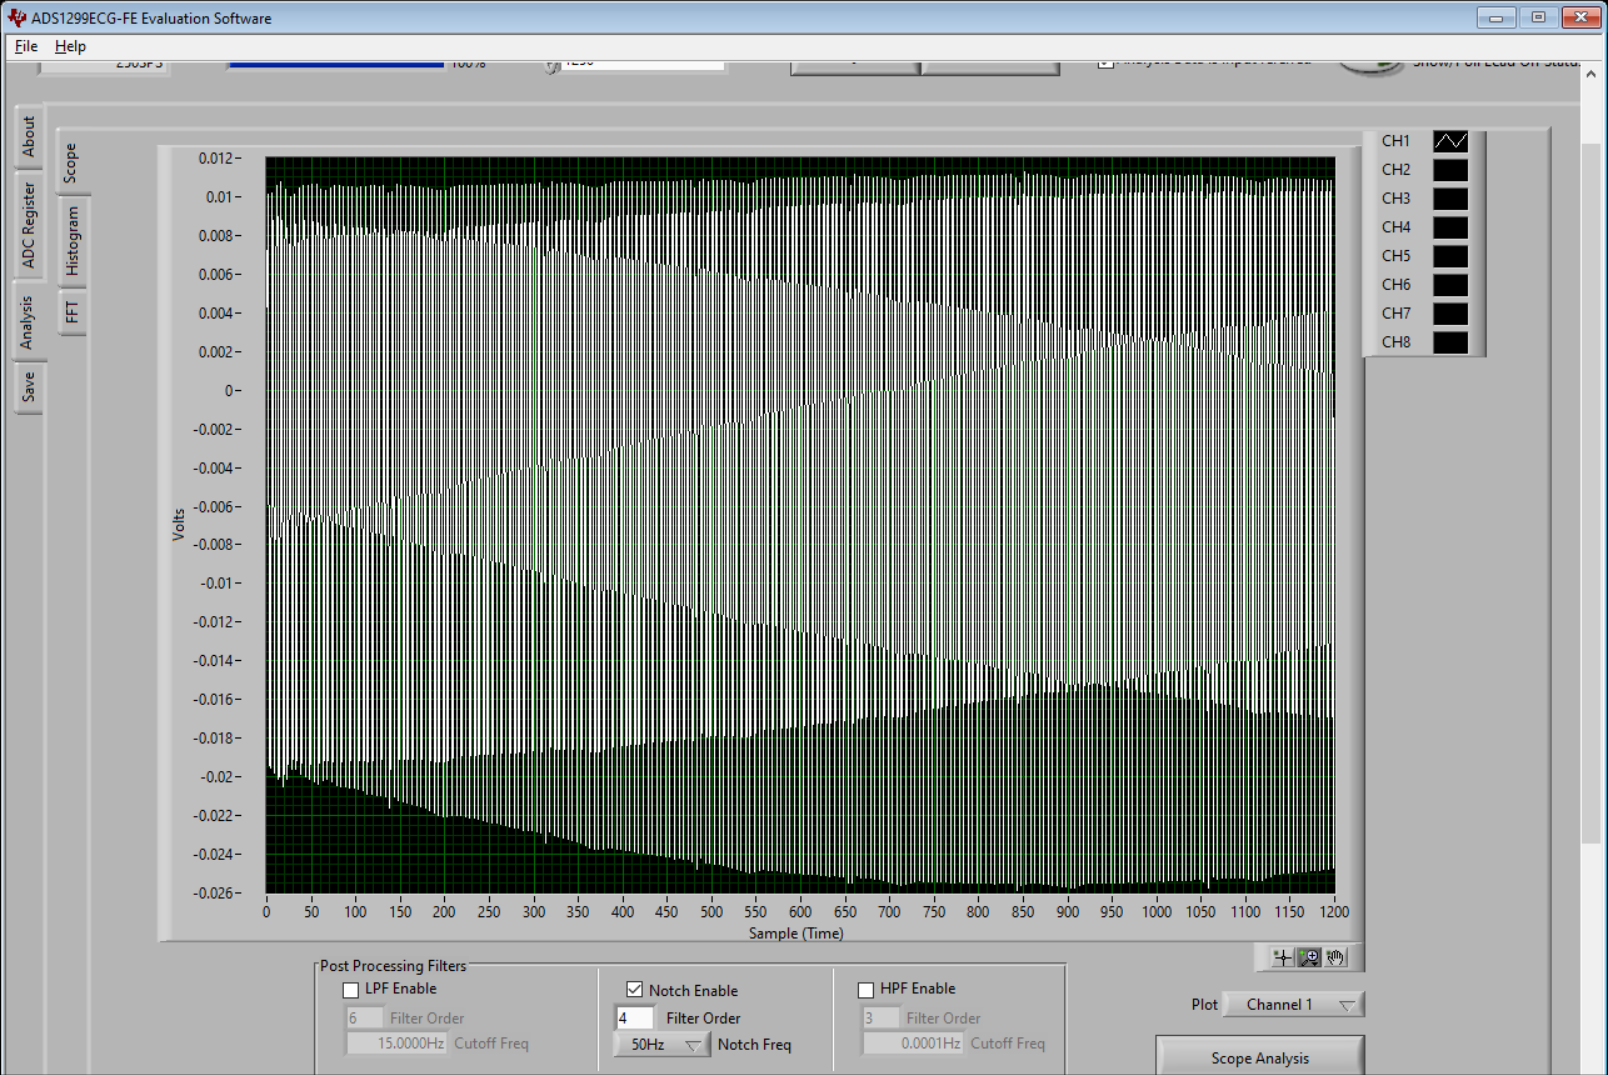The width and height of the screenshot is (1608, 1075).
Task: Click the "Post Processing Filters" group title
Action: coord(393,966)
